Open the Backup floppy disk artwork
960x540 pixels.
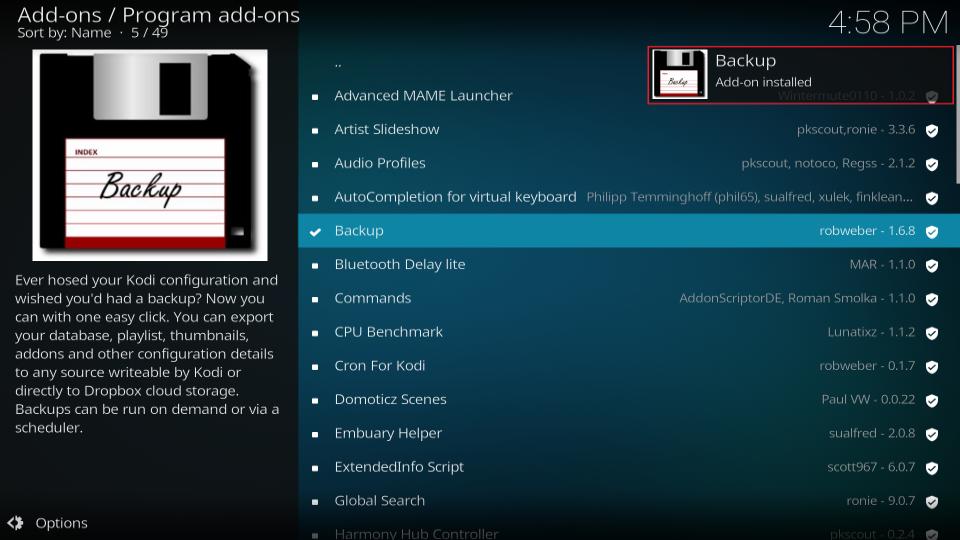[x=150, y=155]
